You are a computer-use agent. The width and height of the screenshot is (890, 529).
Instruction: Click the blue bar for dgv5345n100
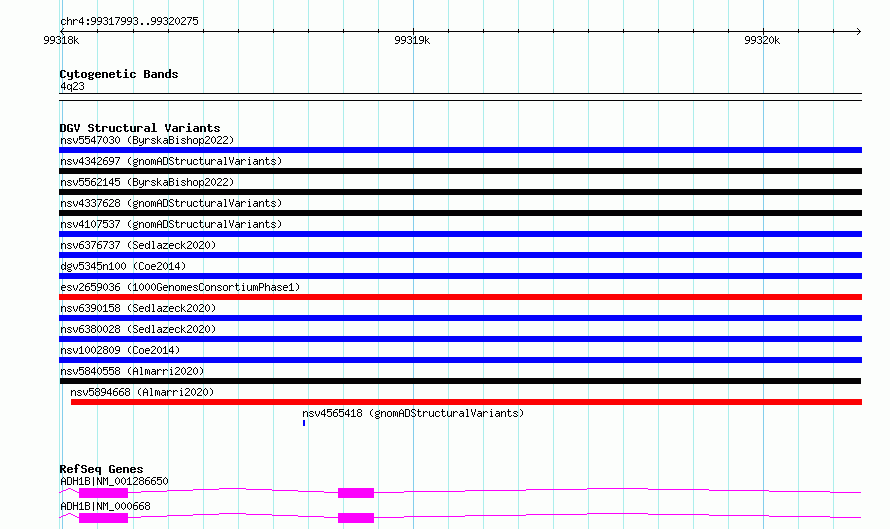(x=460, y=276)
